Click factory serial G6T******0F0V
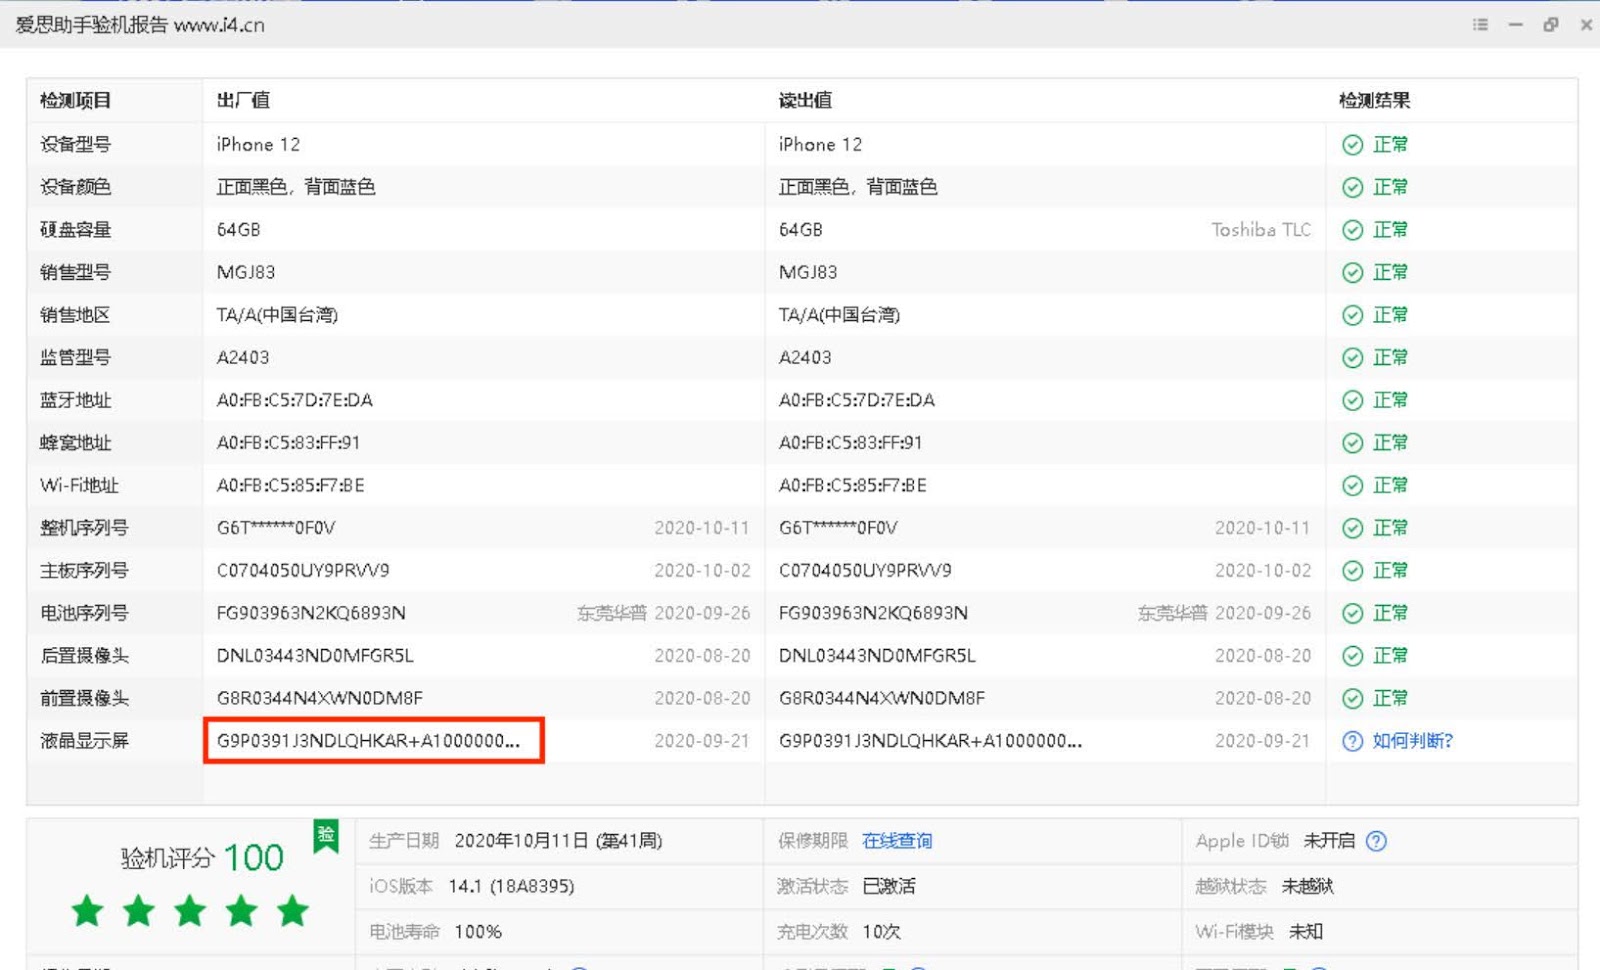The image size is (1600, 970). pyautogui.click(x=276, y=528)
